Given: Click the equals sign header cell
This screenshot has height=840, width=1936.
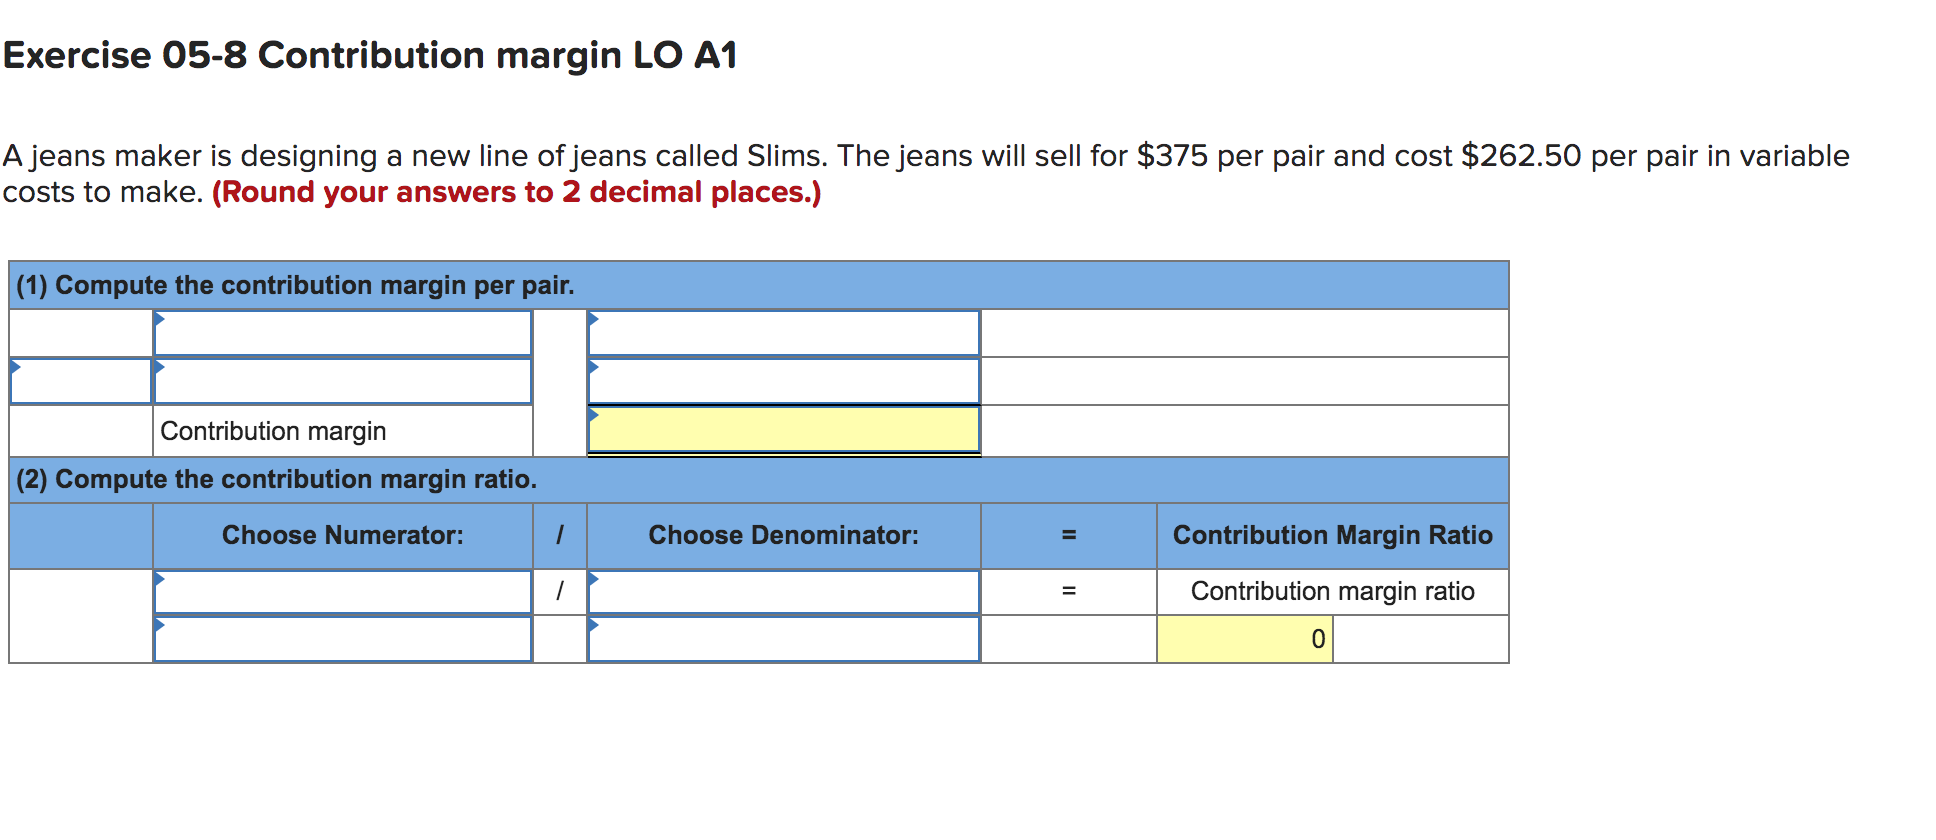Looking at the screenshot, I should [x=1067, y=536].
